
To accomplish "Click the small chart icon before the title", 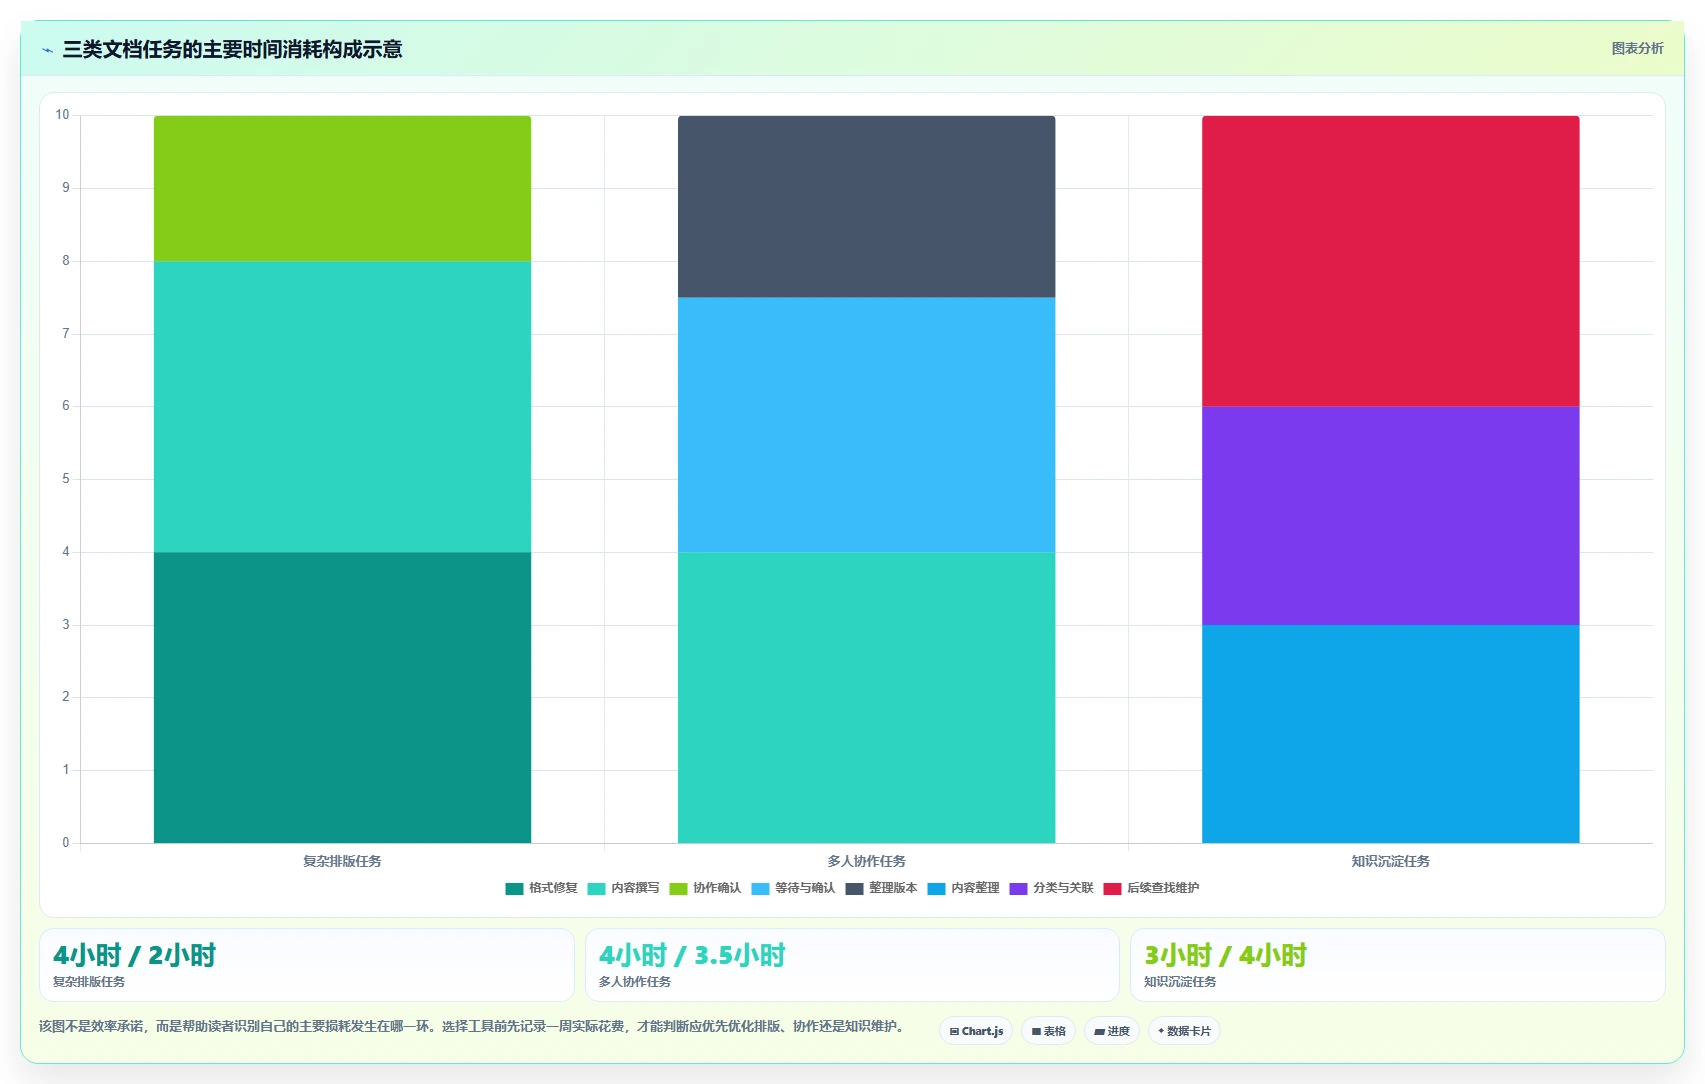I will click(47, 50).
